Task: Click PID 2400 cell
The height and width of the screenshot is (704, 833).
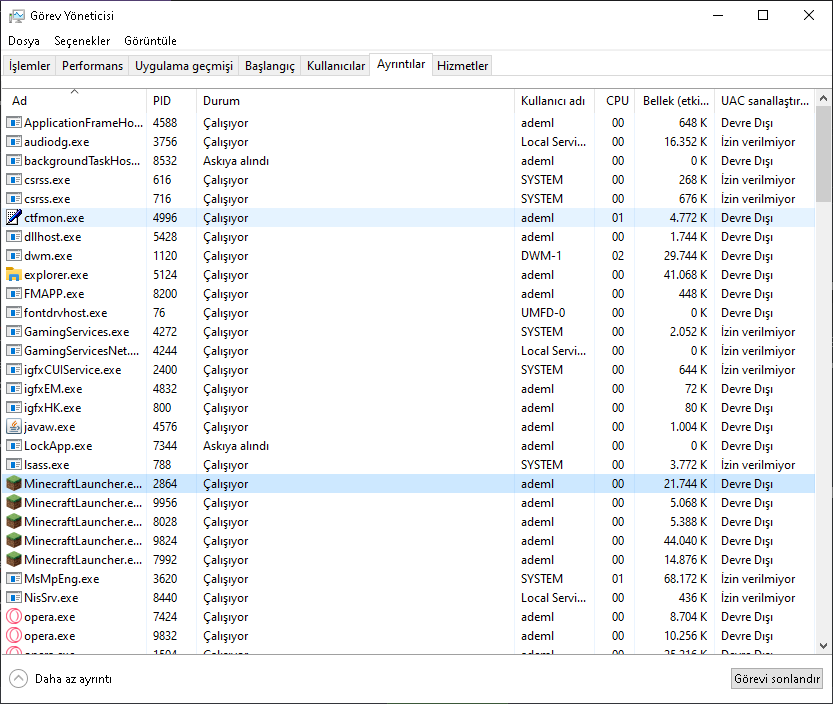Action: coord(165,370)
